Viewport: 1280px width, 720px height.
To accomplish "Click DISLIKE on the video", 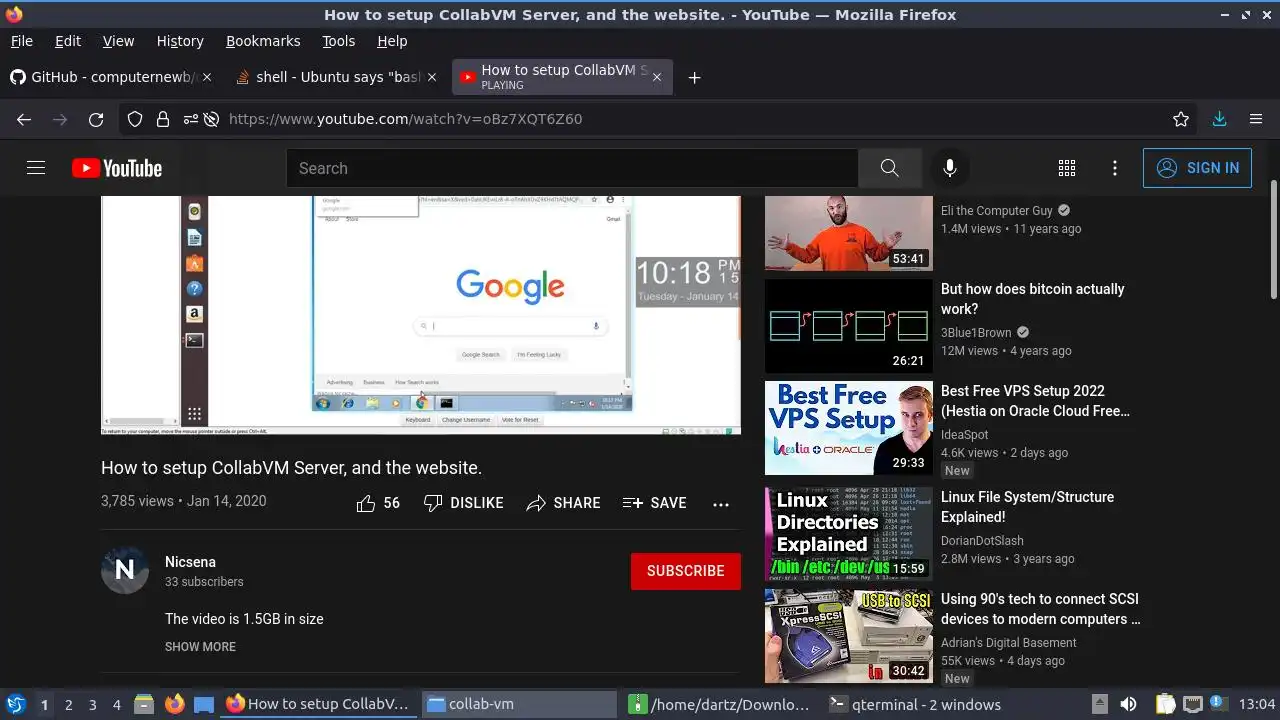I will pos(463,503).
